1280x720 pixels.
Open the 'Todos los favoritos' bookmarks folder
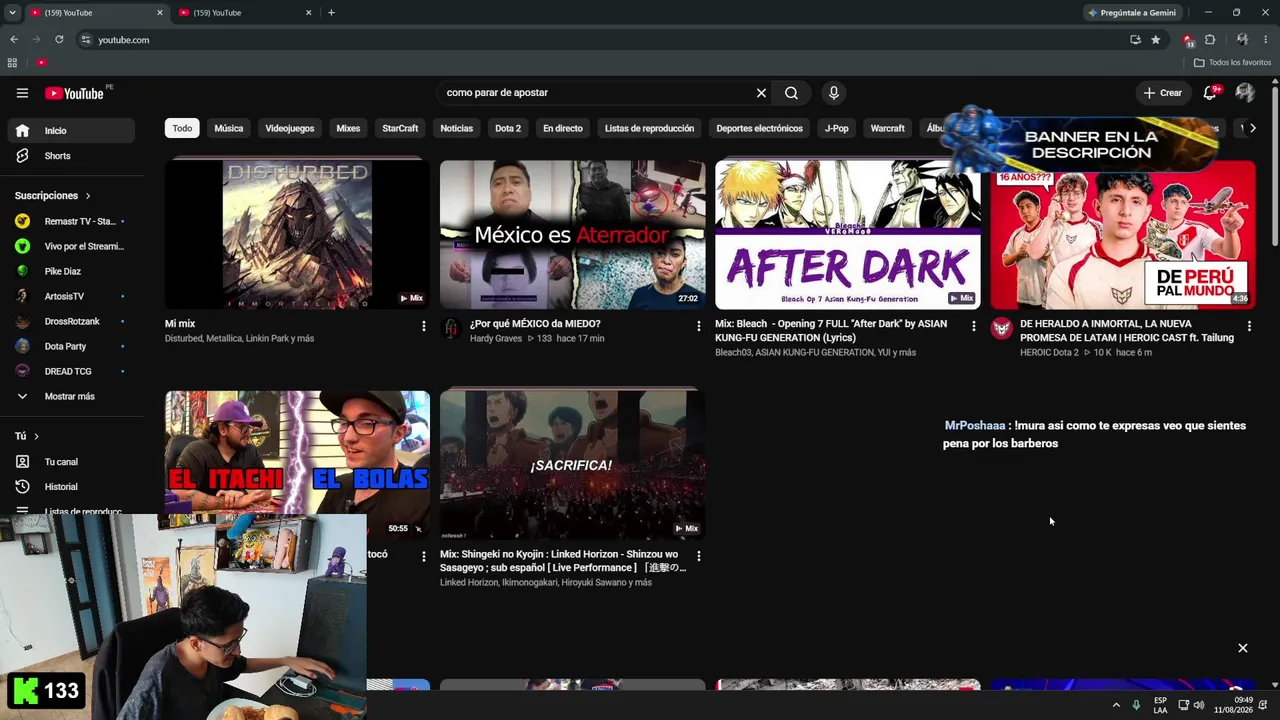click(1233, 62)
